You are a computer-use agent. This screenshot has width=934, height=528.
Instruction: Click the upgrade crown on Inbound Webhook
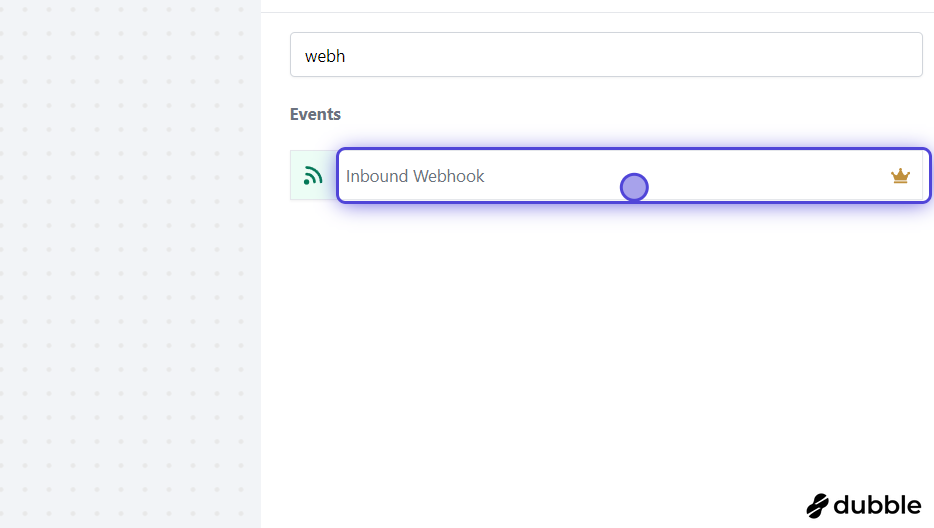[900, 176]
